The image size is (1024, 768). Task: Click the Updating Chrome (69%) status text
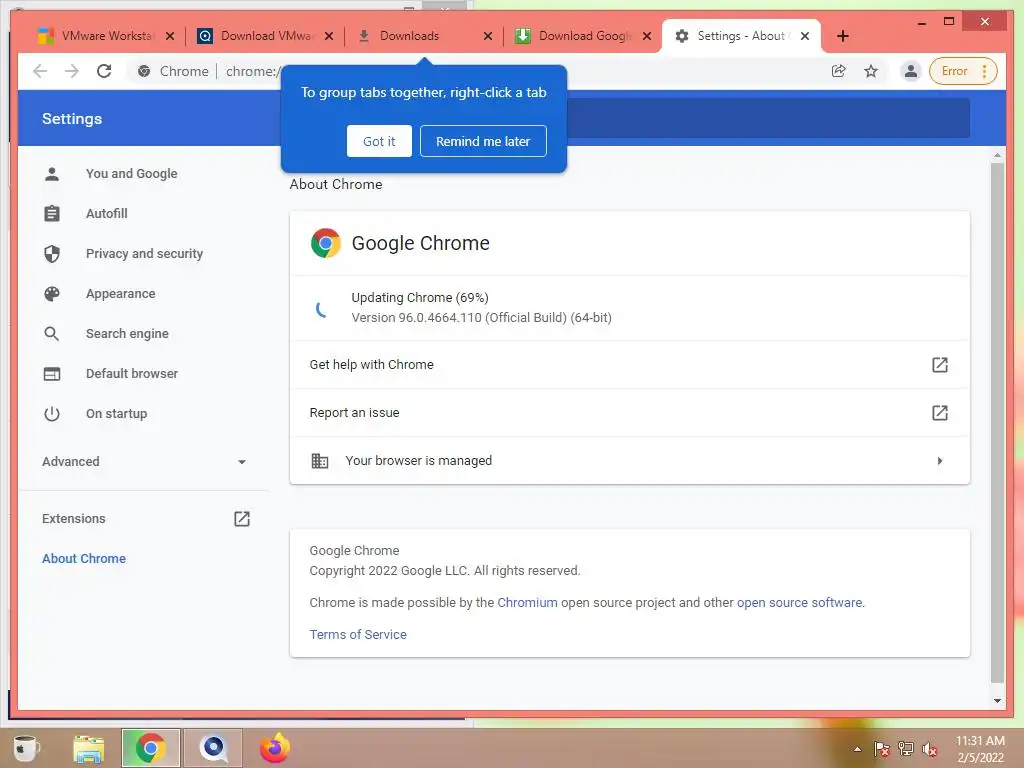tap(420, 297)
